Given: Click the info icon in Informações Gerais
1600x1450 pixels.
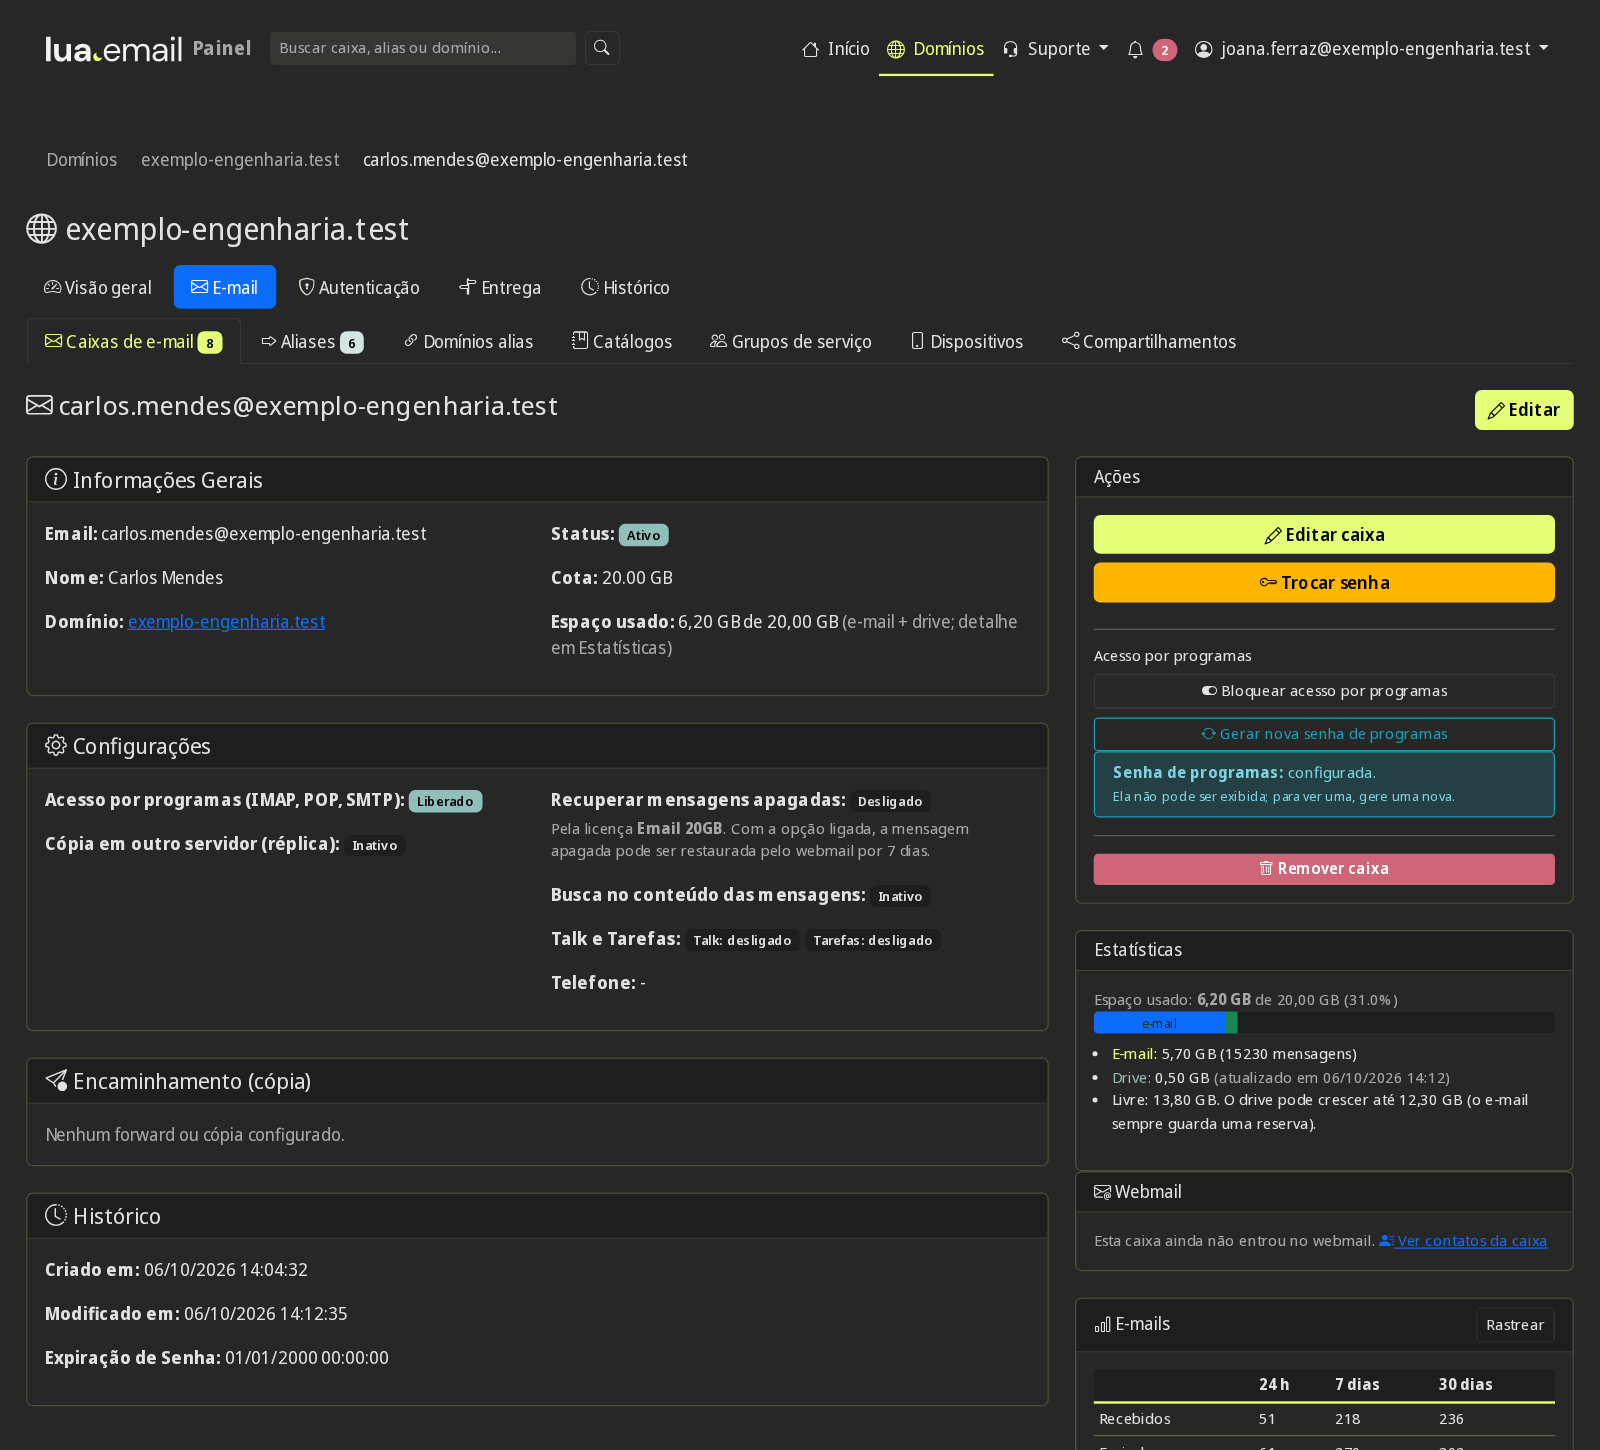Looking at the screenshot, I should (x=56, y=480).
